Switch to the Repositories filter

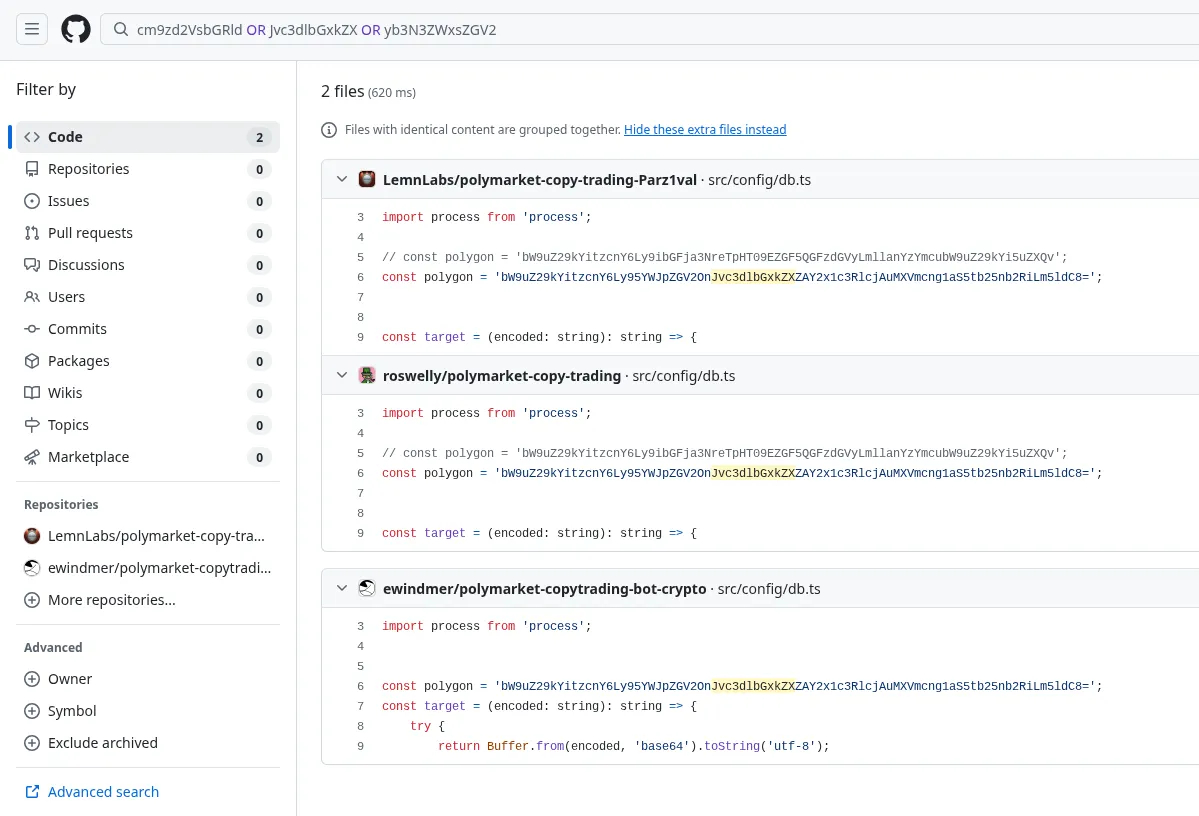[90, 169]
